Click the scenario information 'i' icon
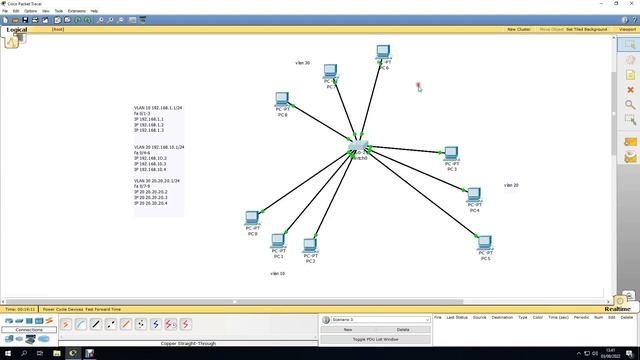The height and width of the screenshot is (360, 640). point(326,320)
